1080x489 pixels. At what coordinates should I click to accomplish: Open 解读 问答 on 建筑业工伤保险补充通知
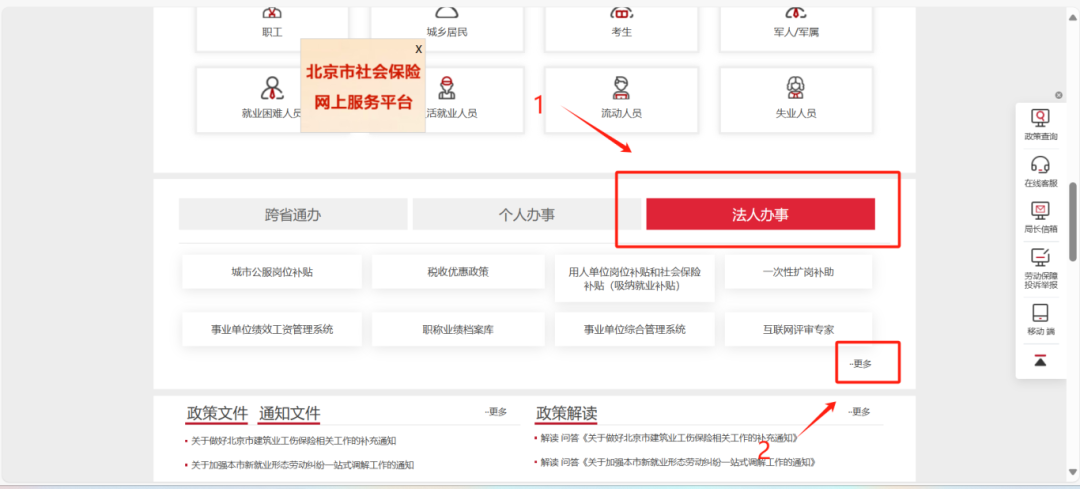pyautogui.click(x=668, y=438)
